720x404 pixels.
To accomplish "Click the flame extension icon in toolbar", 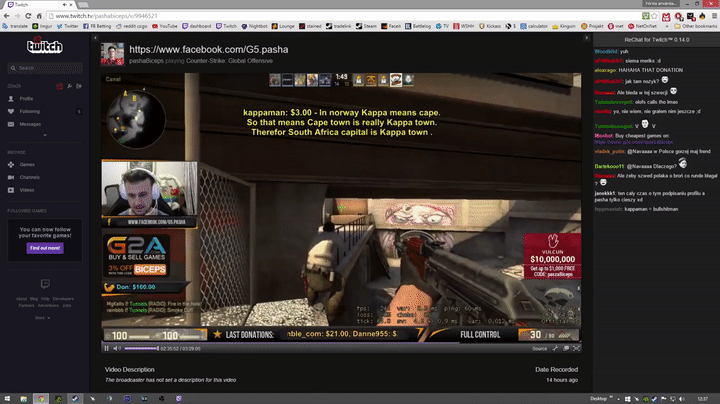I will [x=702, y=16].
